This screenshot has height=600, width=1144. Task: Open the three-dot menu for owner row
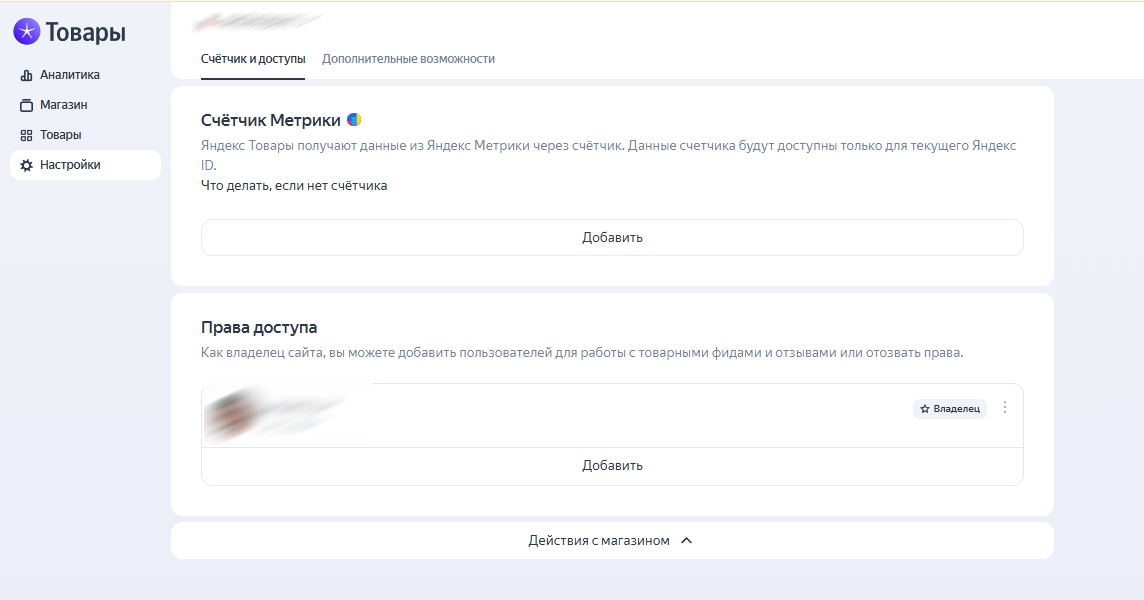point(1005,407)
